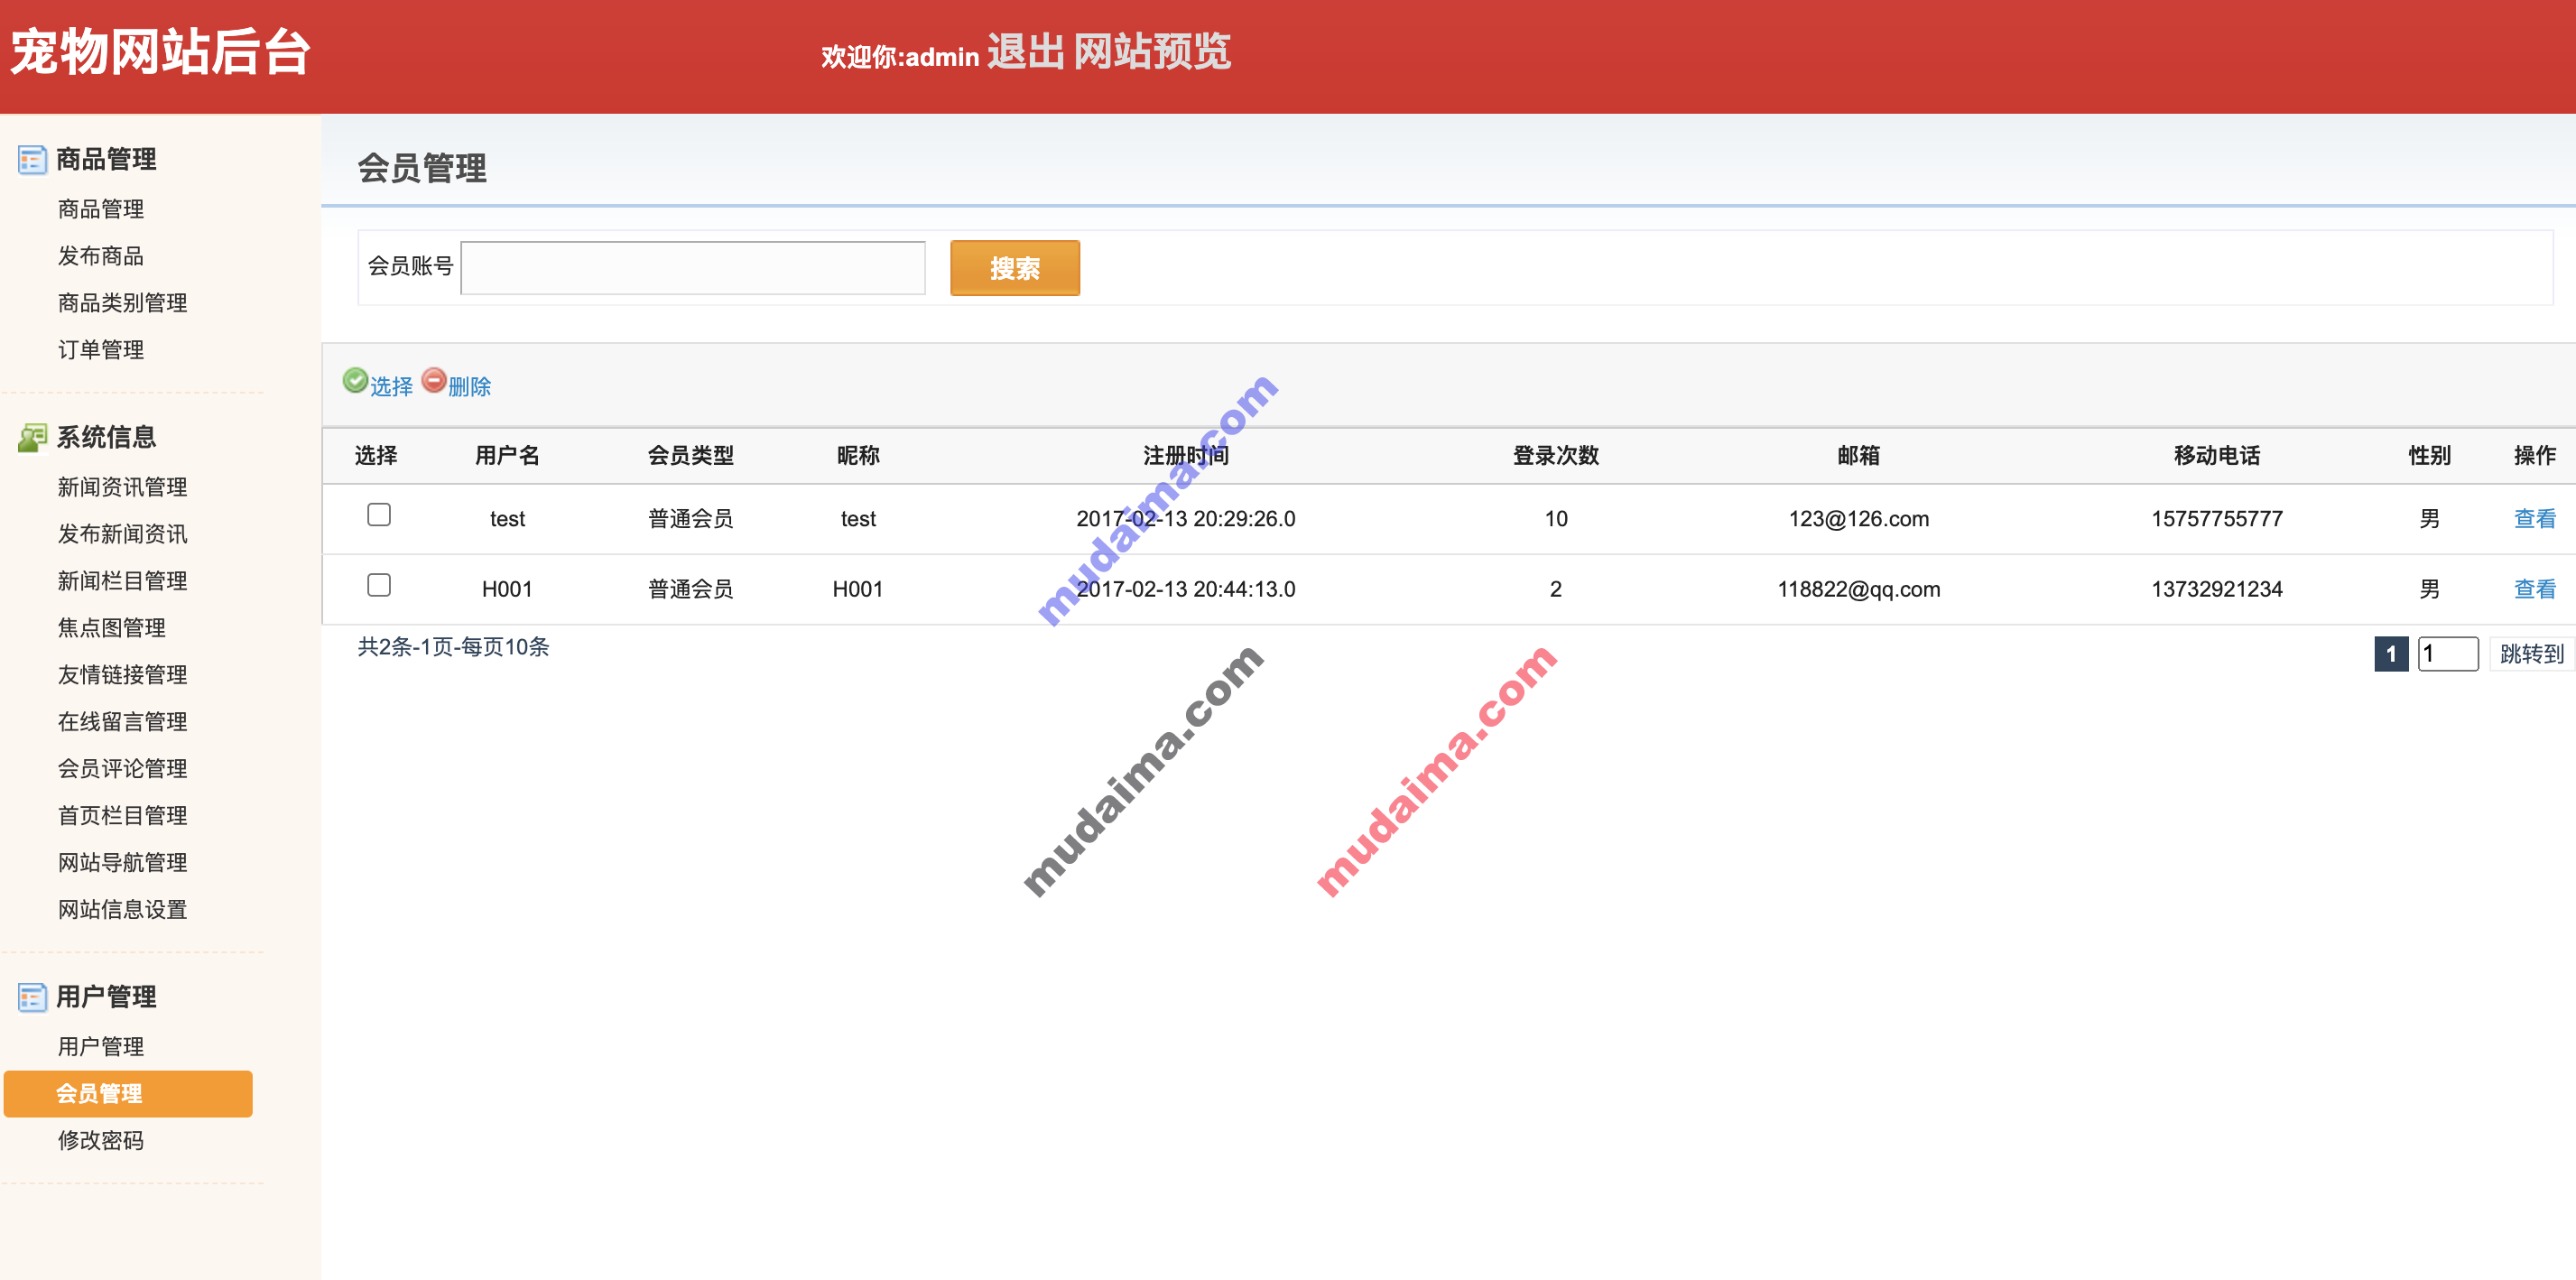Open 新闻栏目管理 in the sidebar
This screenshot has width=2576, height=1280.
pyautogui.click(x=122, y=581)
